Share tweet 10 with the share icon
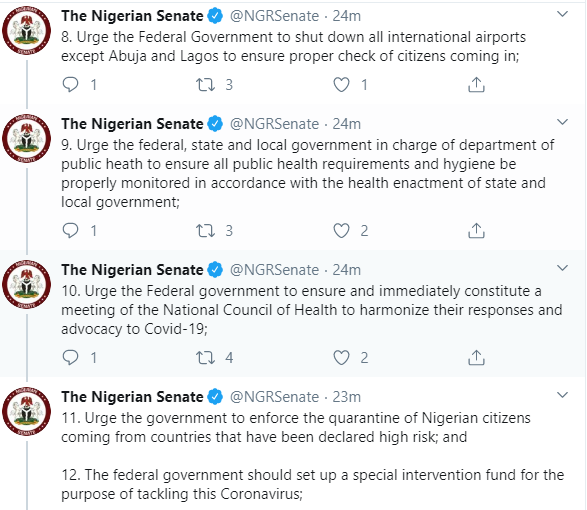The height and width of the screenshot is (510, 587). click(x=476, y=358)
